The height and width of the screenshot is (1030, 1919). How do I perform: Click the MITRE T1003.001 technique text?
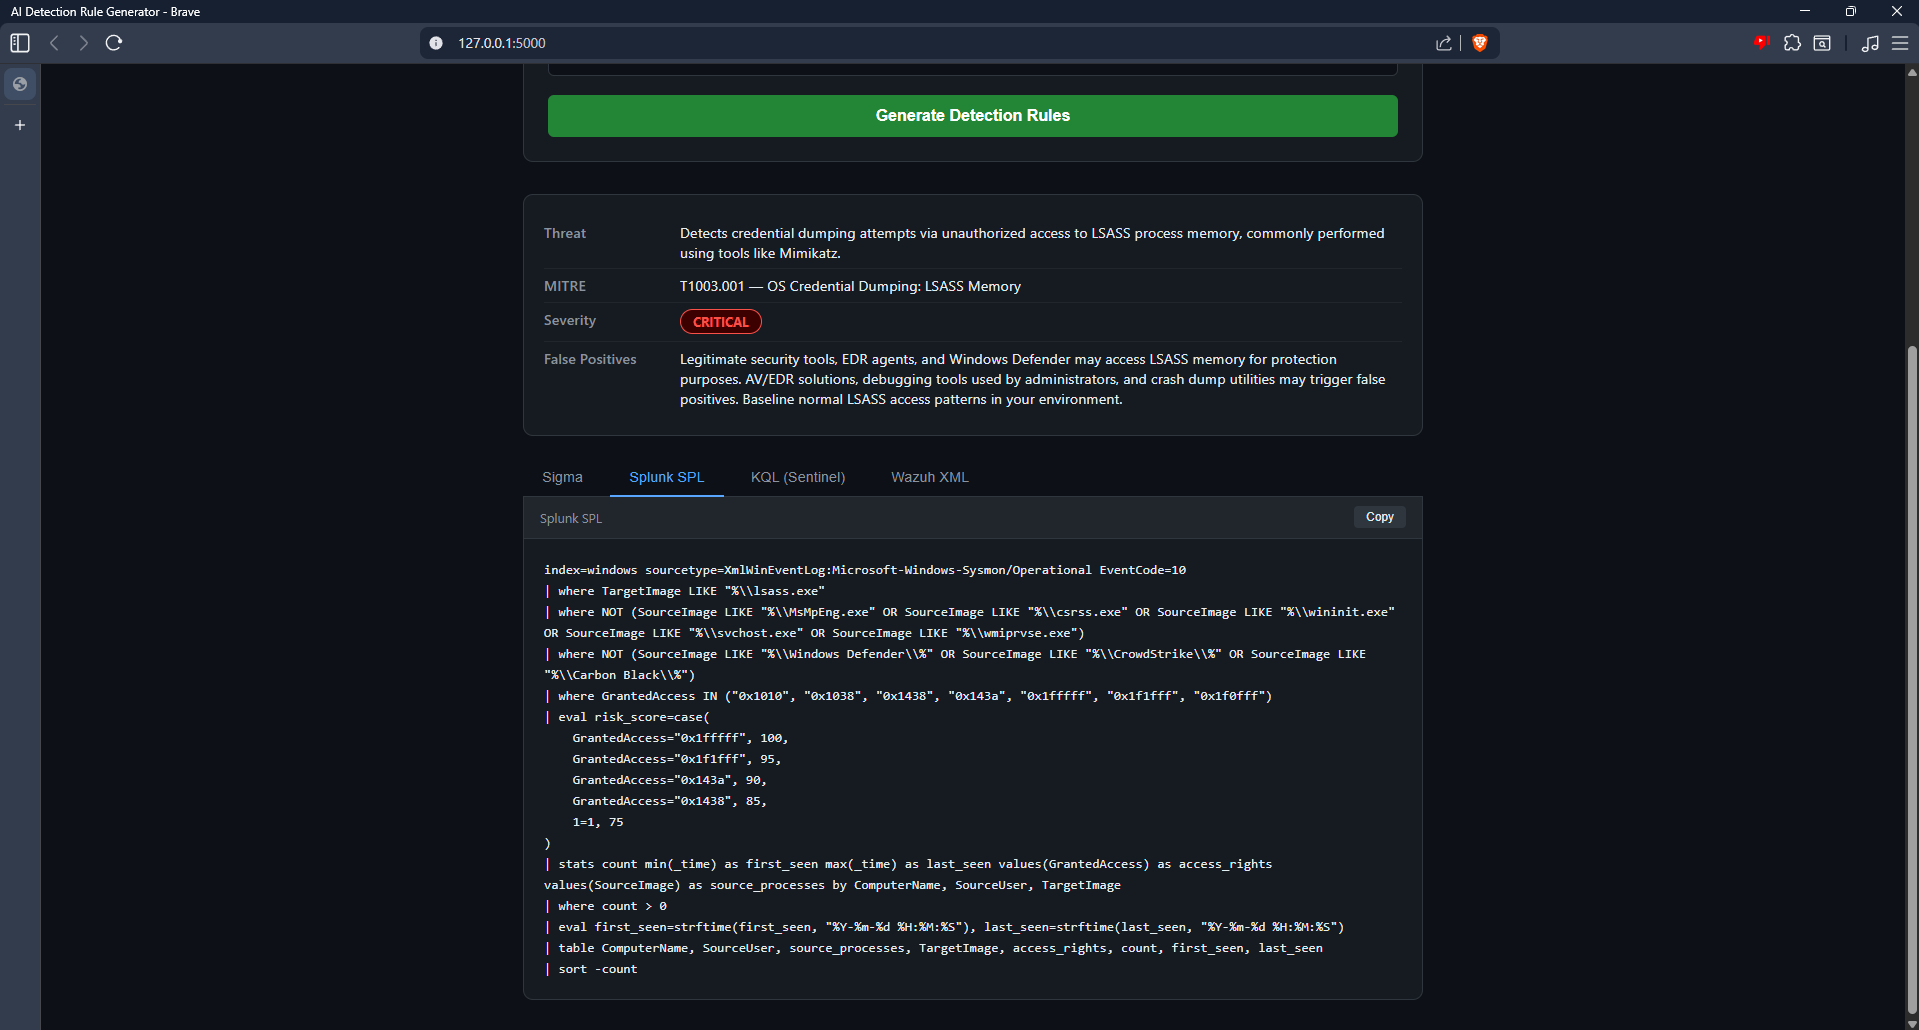[x=850, y=286]
